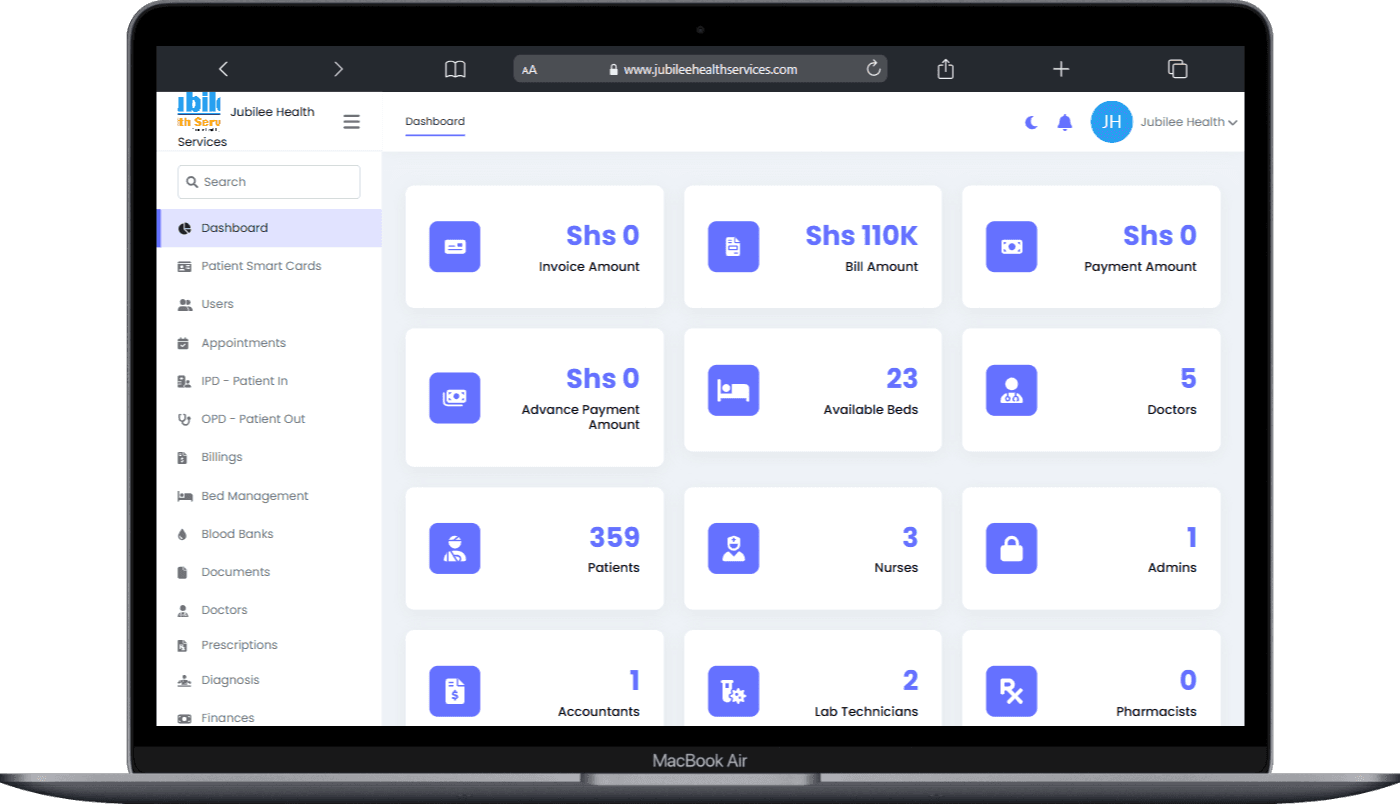Click the Doctors card icon
Viewport: 1400px width, 804px height.
tap(1011, 390)
